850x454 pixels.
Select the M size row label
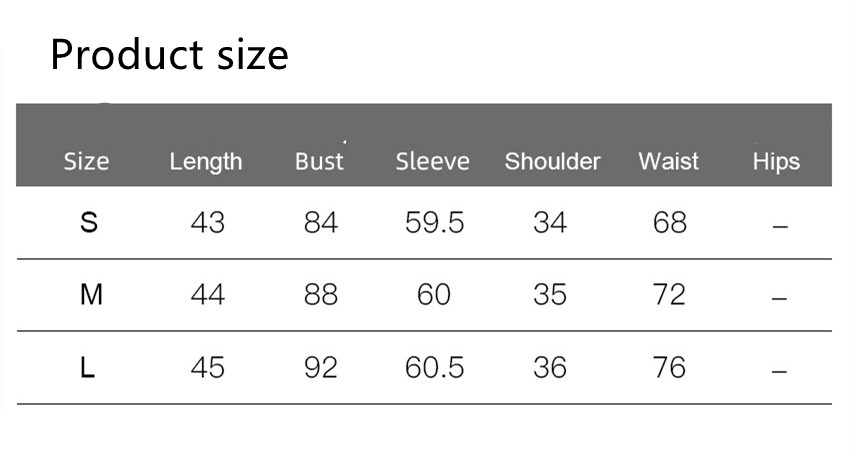click(x=91, y=295)
